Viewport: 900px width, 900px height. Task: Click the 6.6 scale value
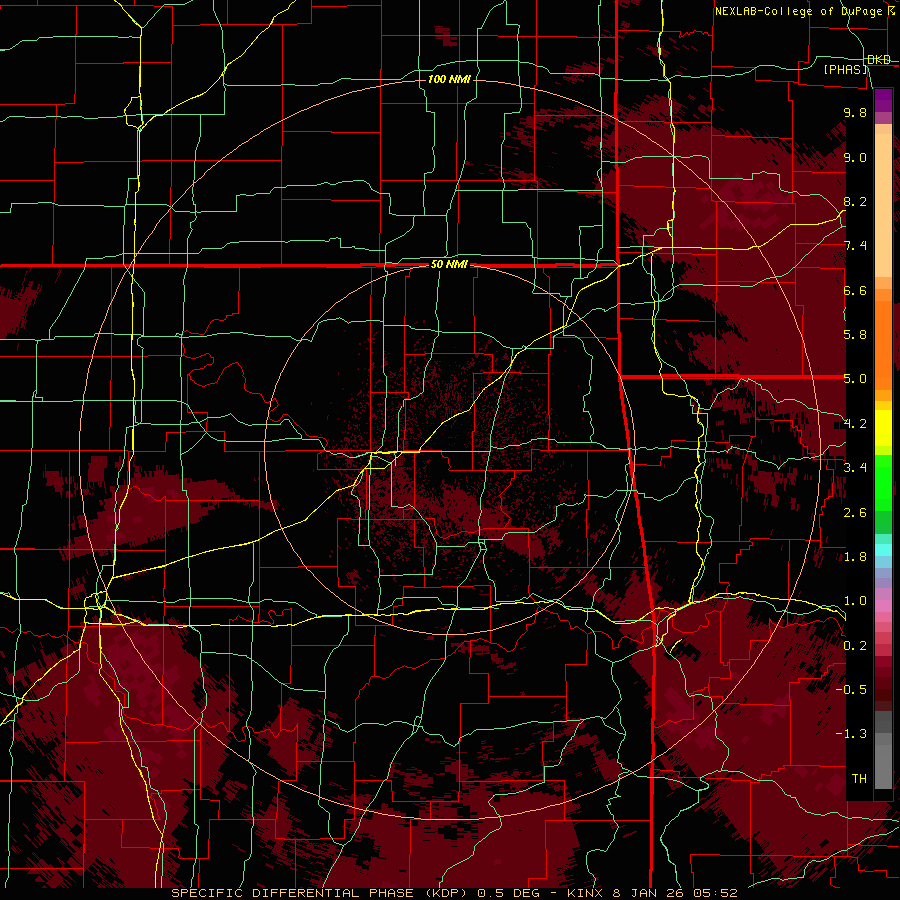click(x=855, y=290)
